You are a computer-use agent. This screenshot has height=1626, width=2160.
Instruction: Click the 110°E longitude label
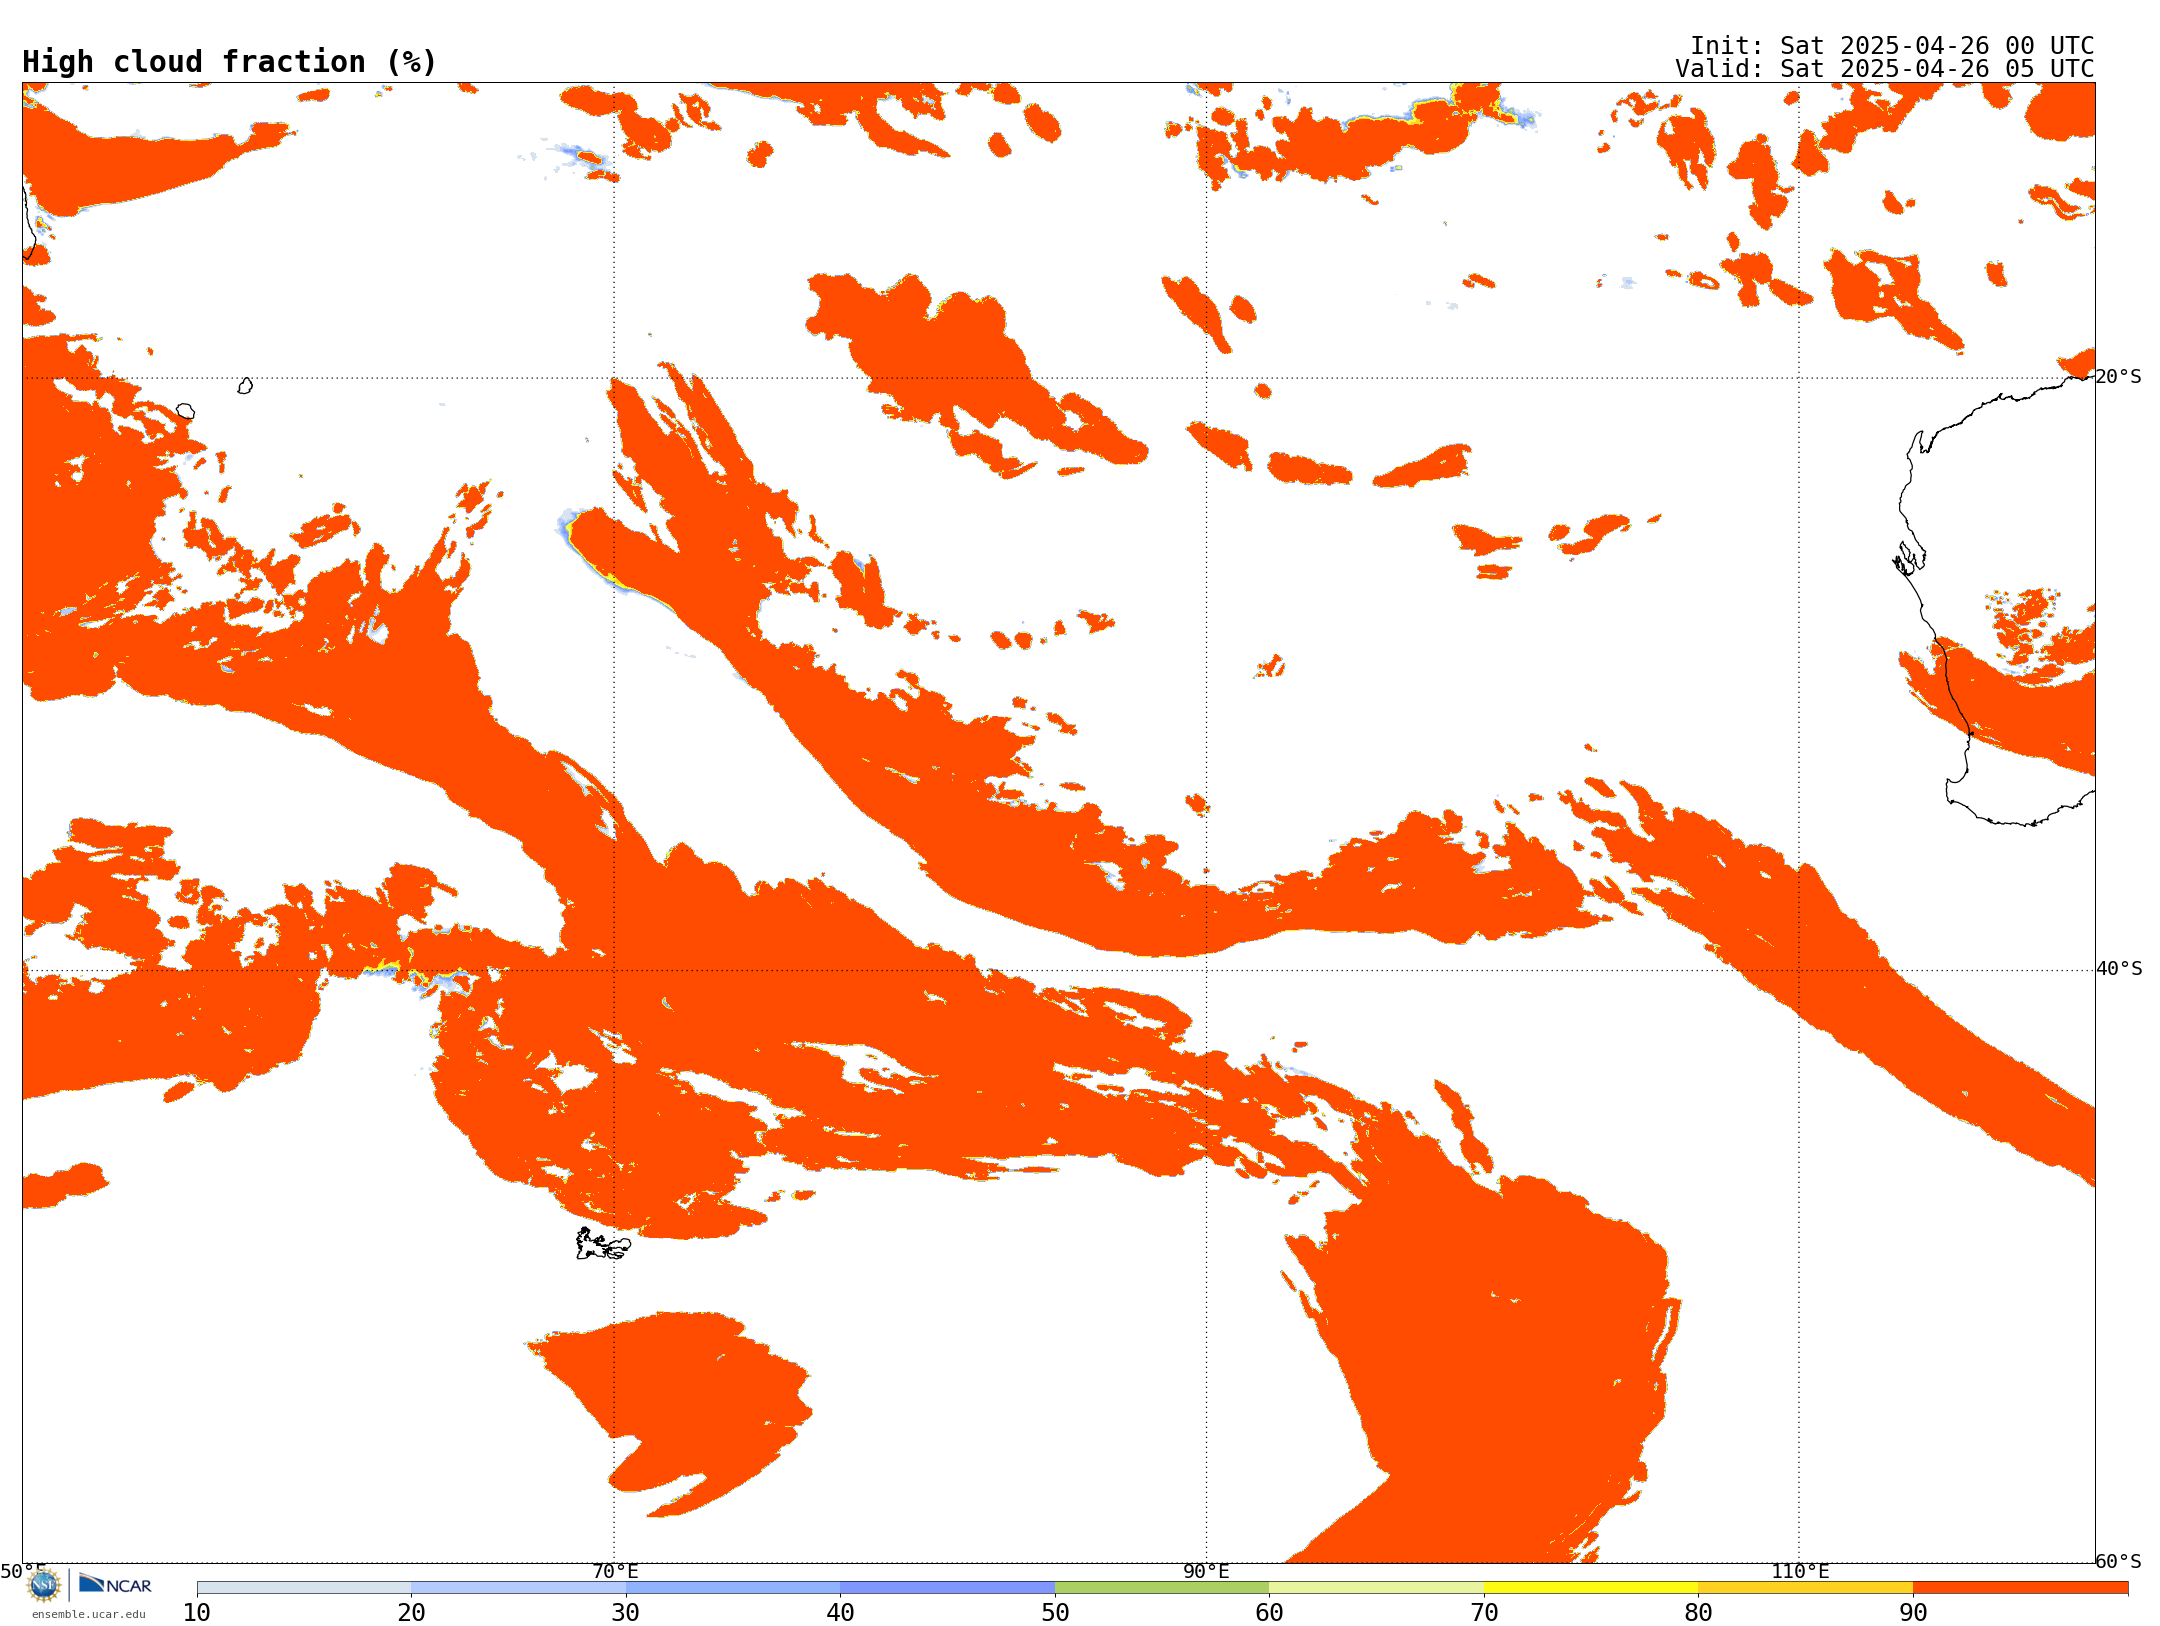[x=1800, y=1572]
